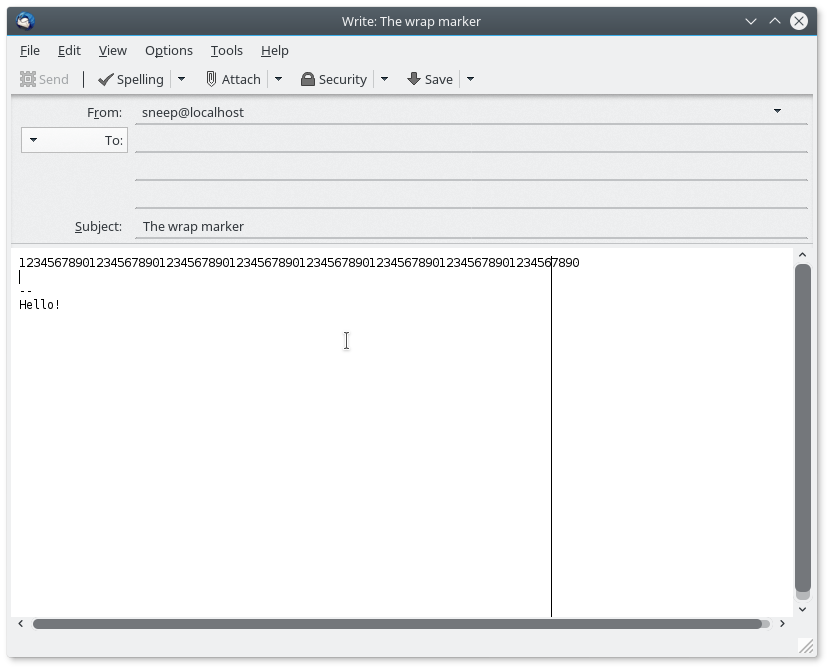
Task: Save the message draft with the Save icon
Action: (x=430, y=79)
